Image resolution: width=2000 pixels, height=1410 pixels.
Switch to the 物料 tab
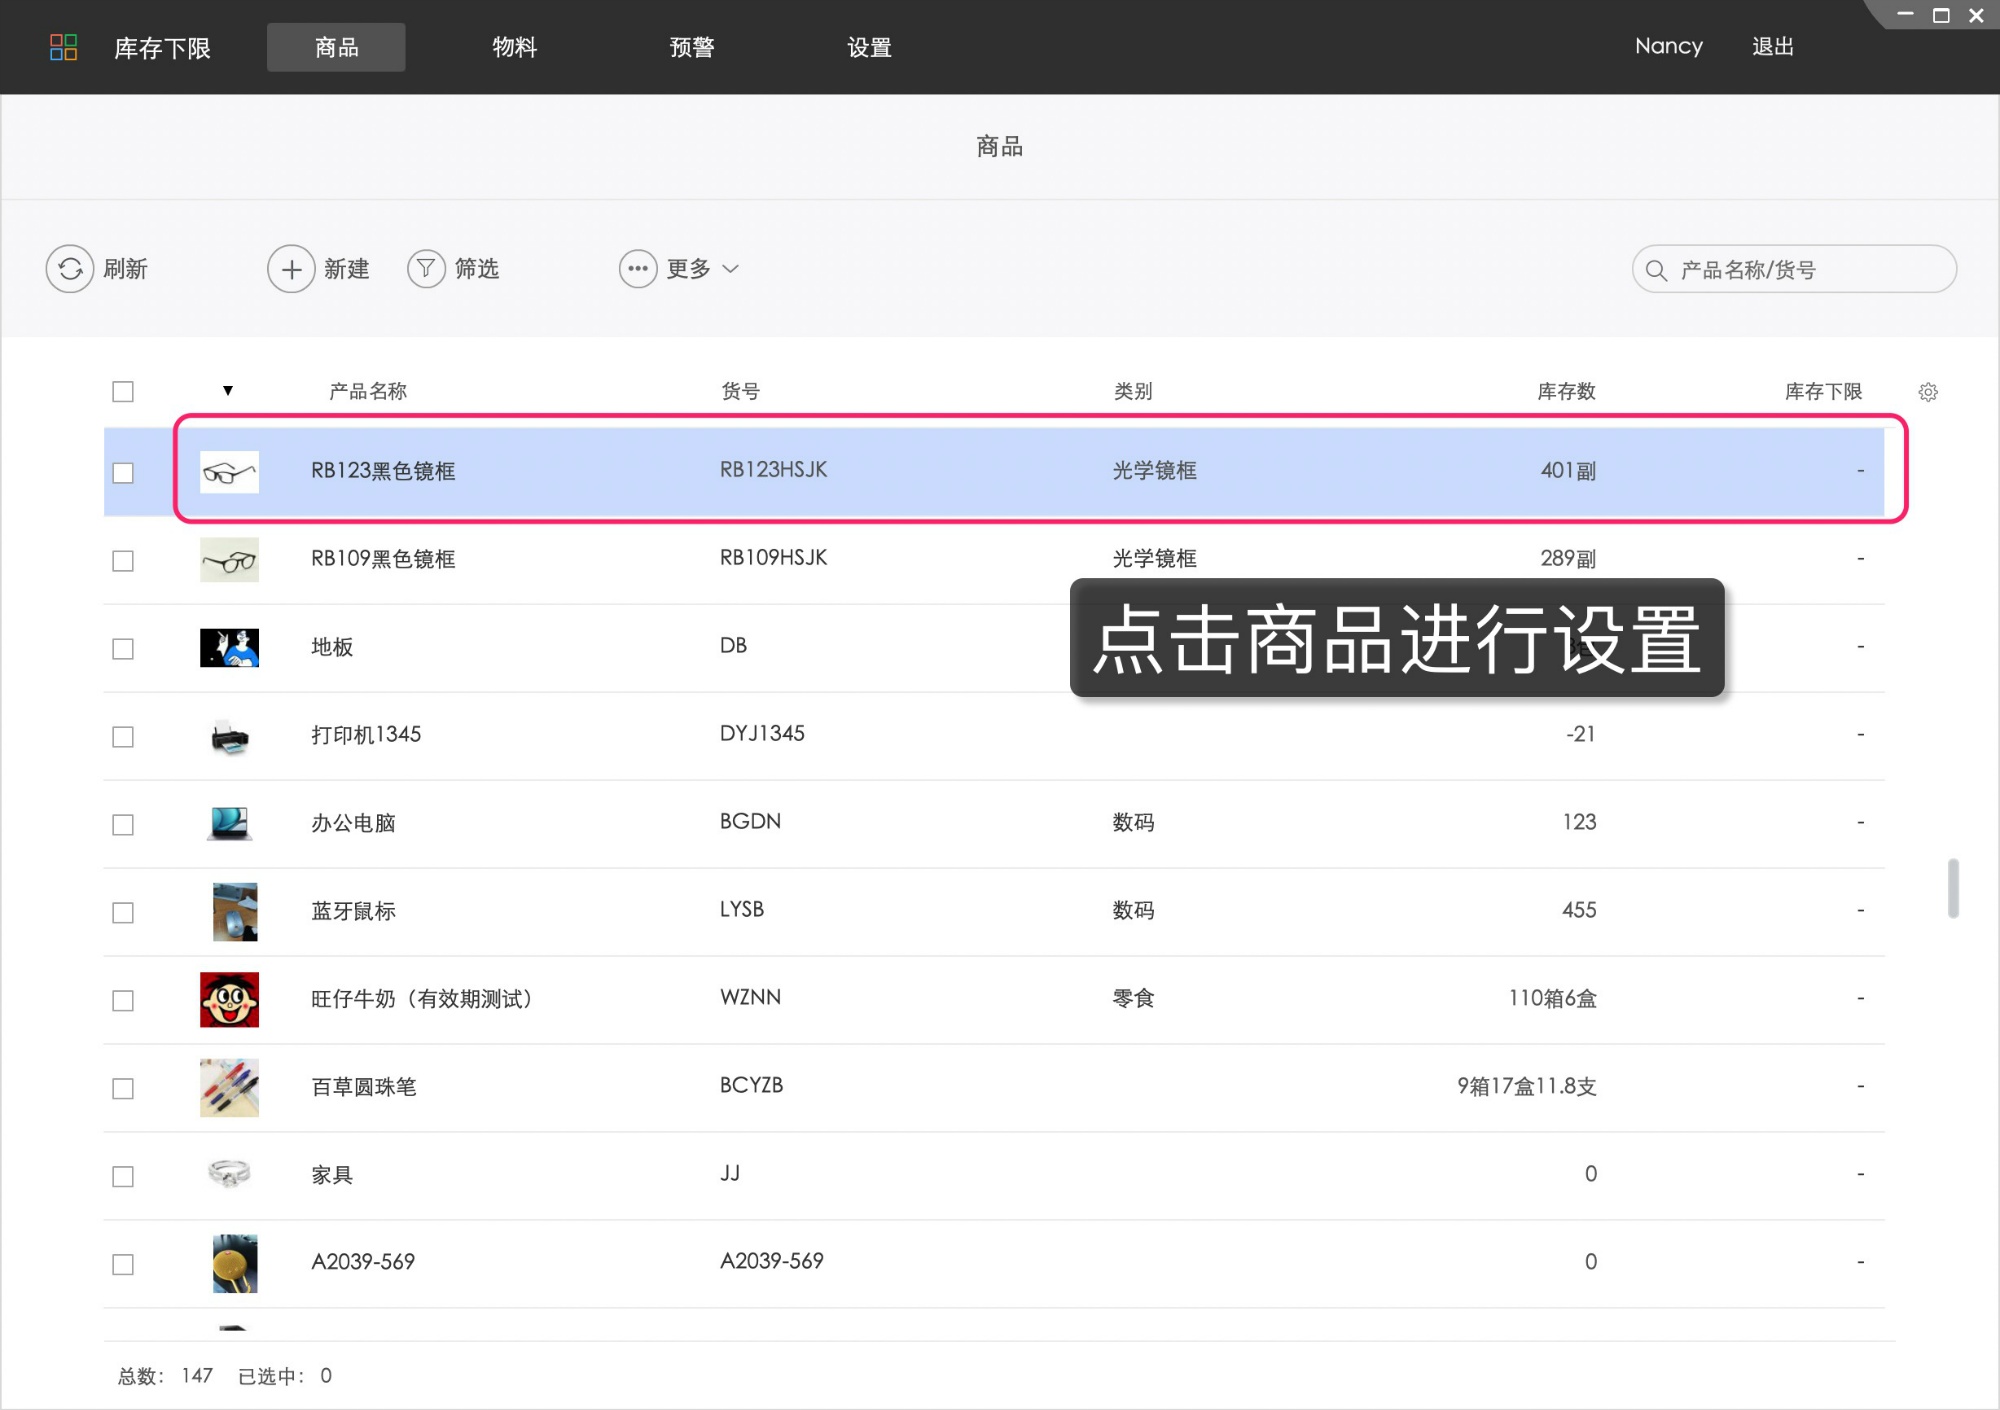tap(514, 47)
